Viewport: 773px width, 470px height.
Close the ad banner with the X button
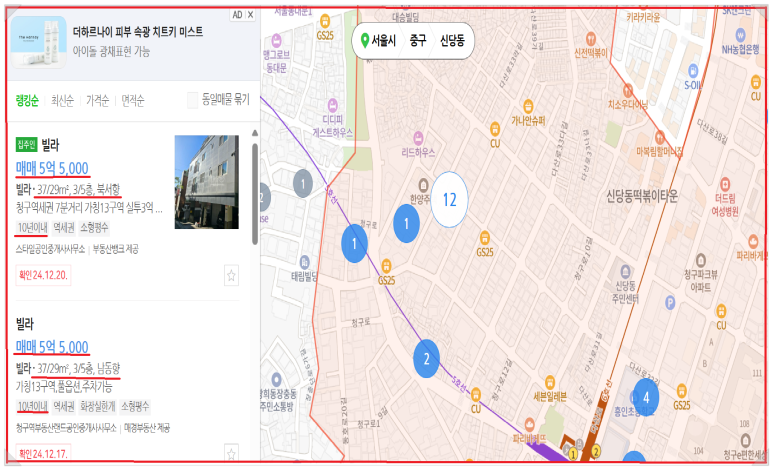250,15
